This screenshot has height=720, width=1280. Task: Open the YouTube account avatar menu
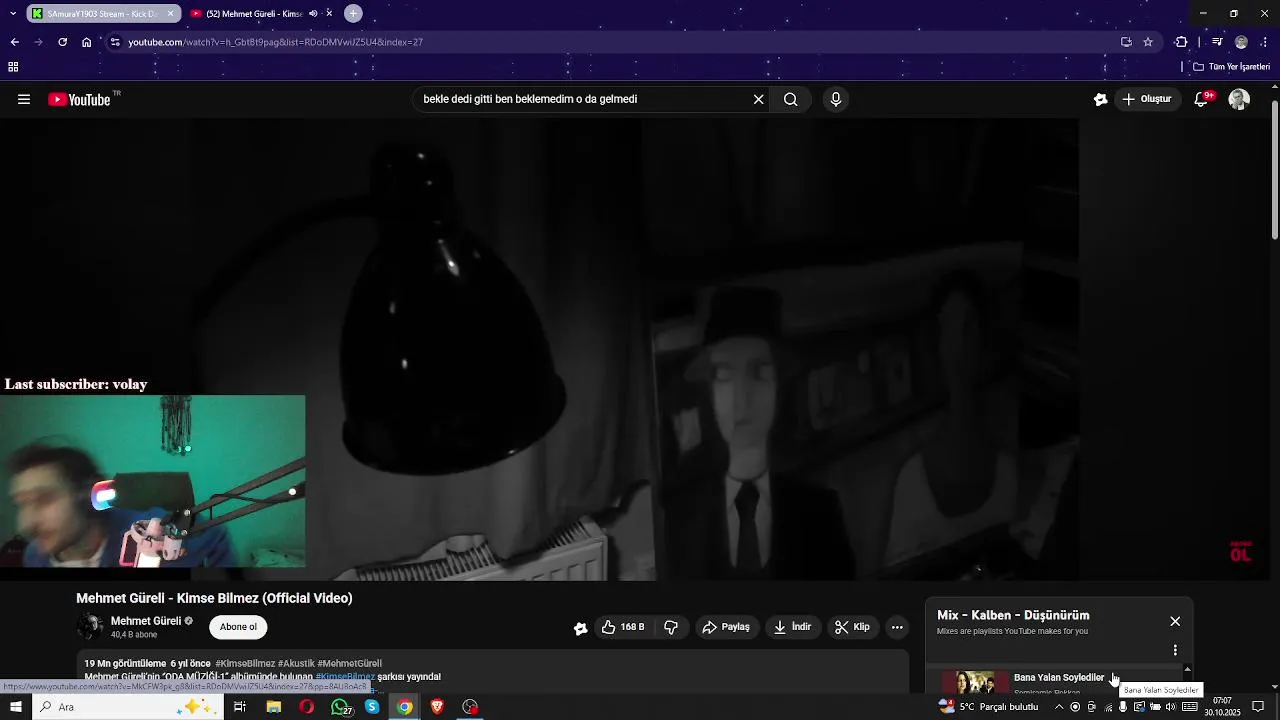coord(1239,99)
